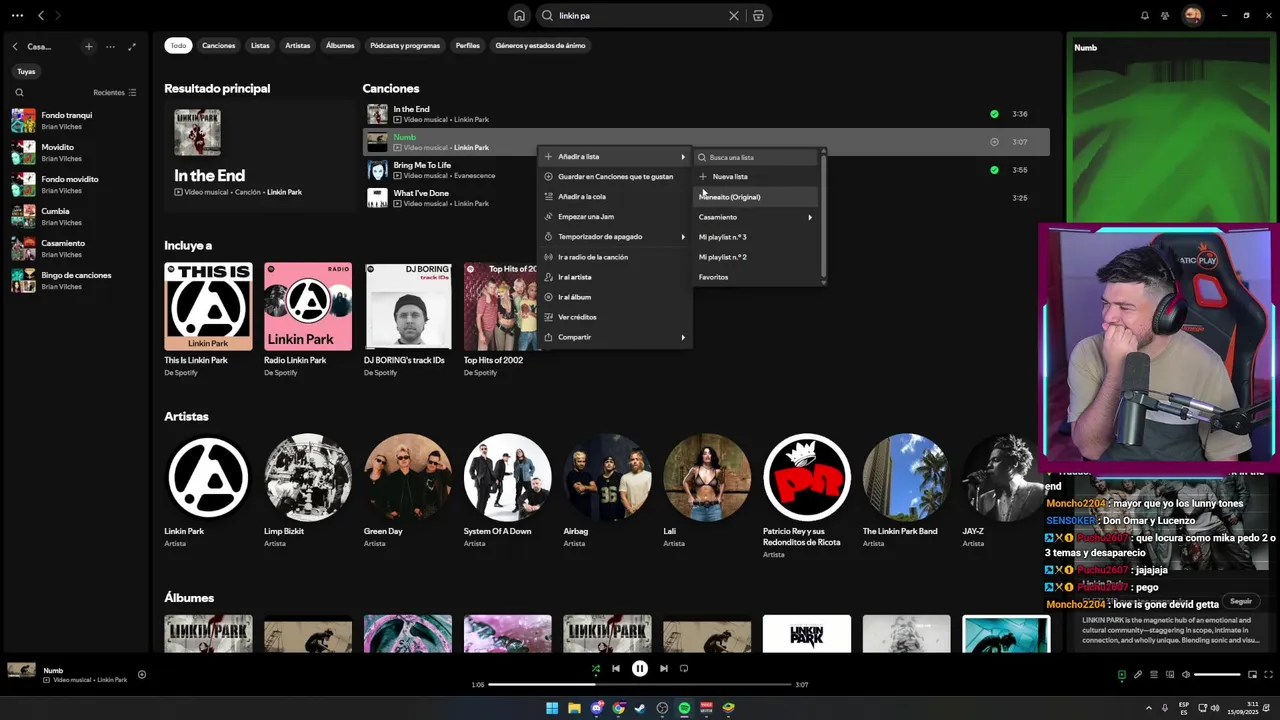Toggle repeat mode
The width and height of the screenshot is (1280, 720).
[x=684, y=669]
